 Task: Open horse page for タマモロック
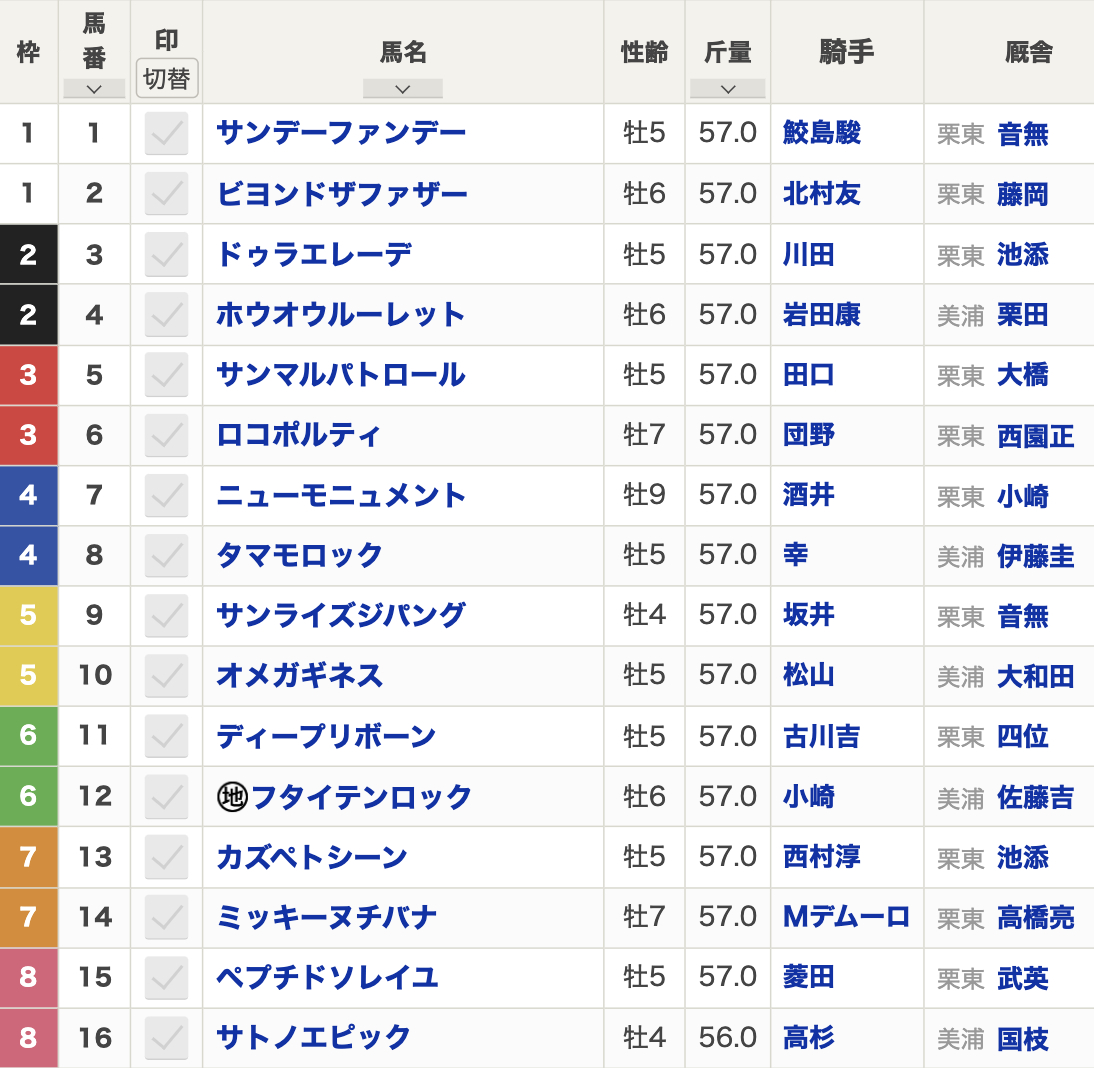pos(299,555)
